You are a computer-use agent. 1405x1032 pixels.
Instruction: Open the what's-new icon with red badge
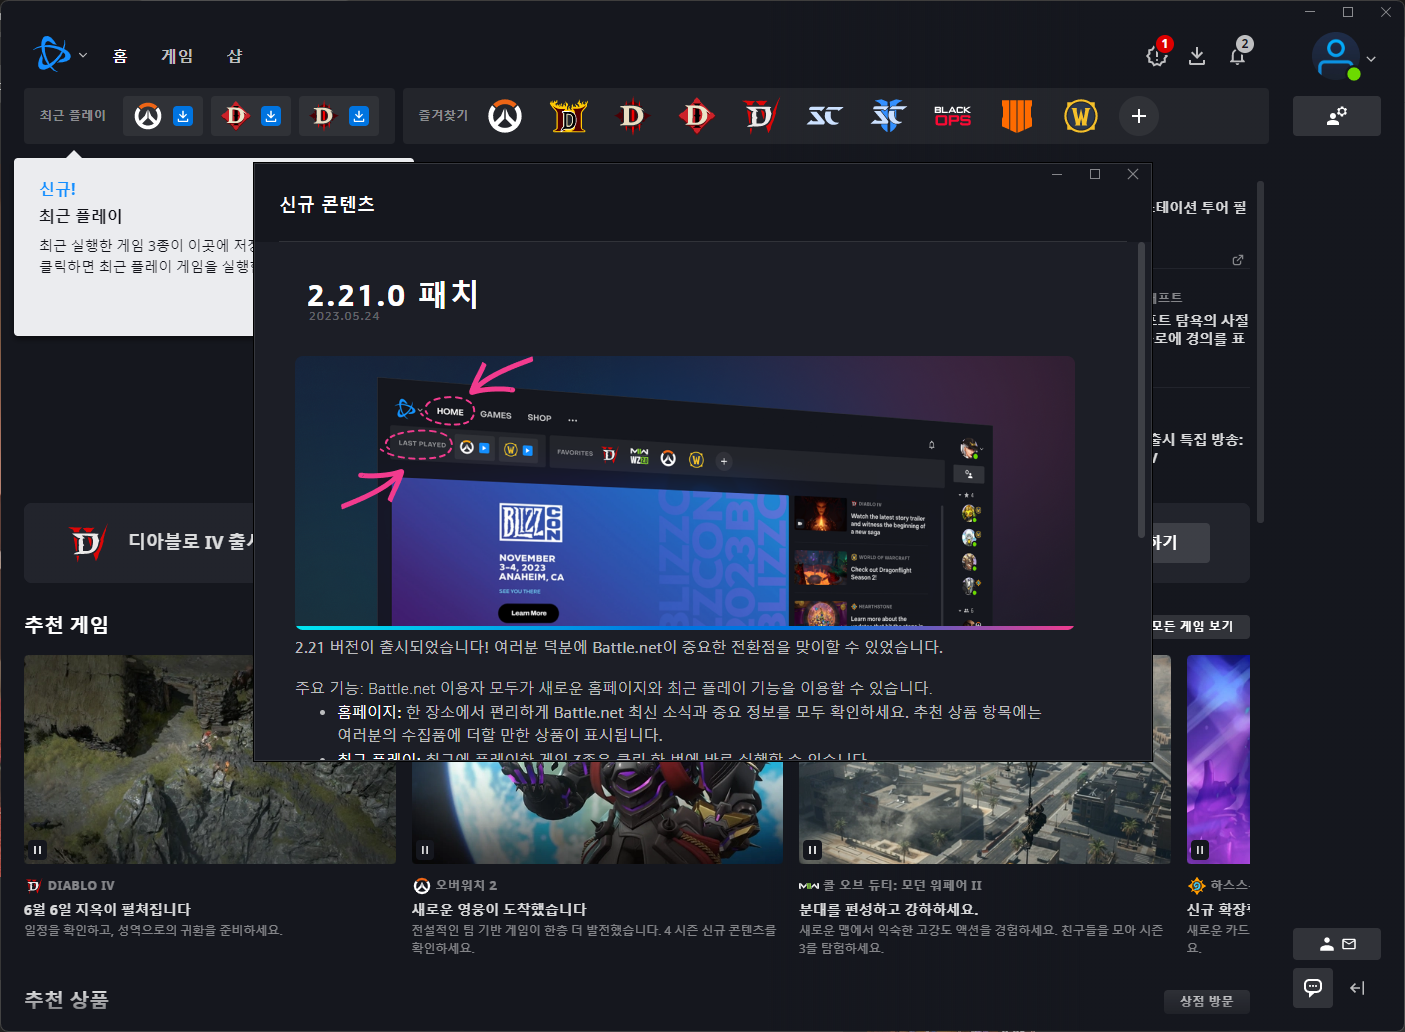(1158, 55)
